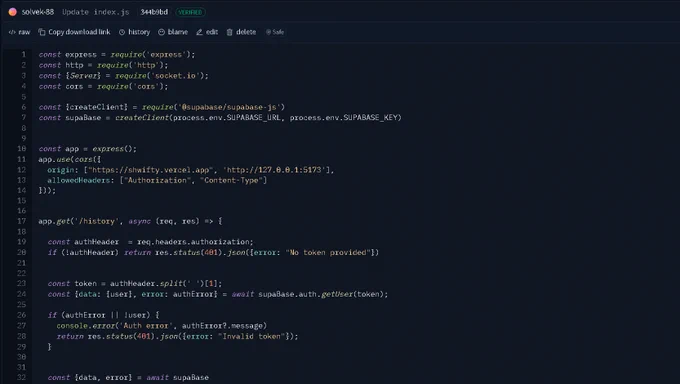Click the allowedHeaders line

[157, 180]
